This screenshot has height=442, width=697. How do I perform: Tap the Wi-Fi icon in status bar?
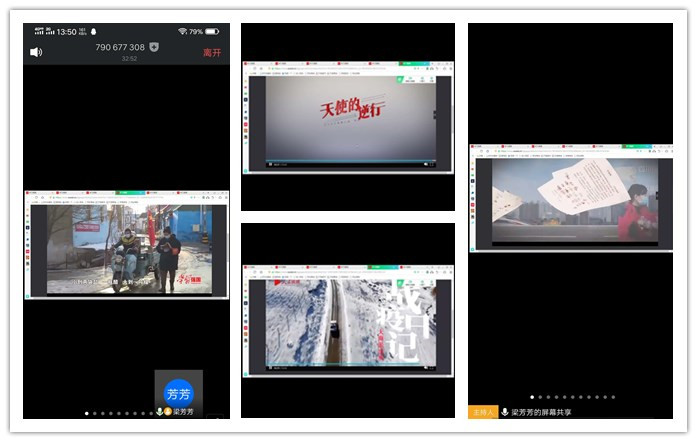coord(182,31)
